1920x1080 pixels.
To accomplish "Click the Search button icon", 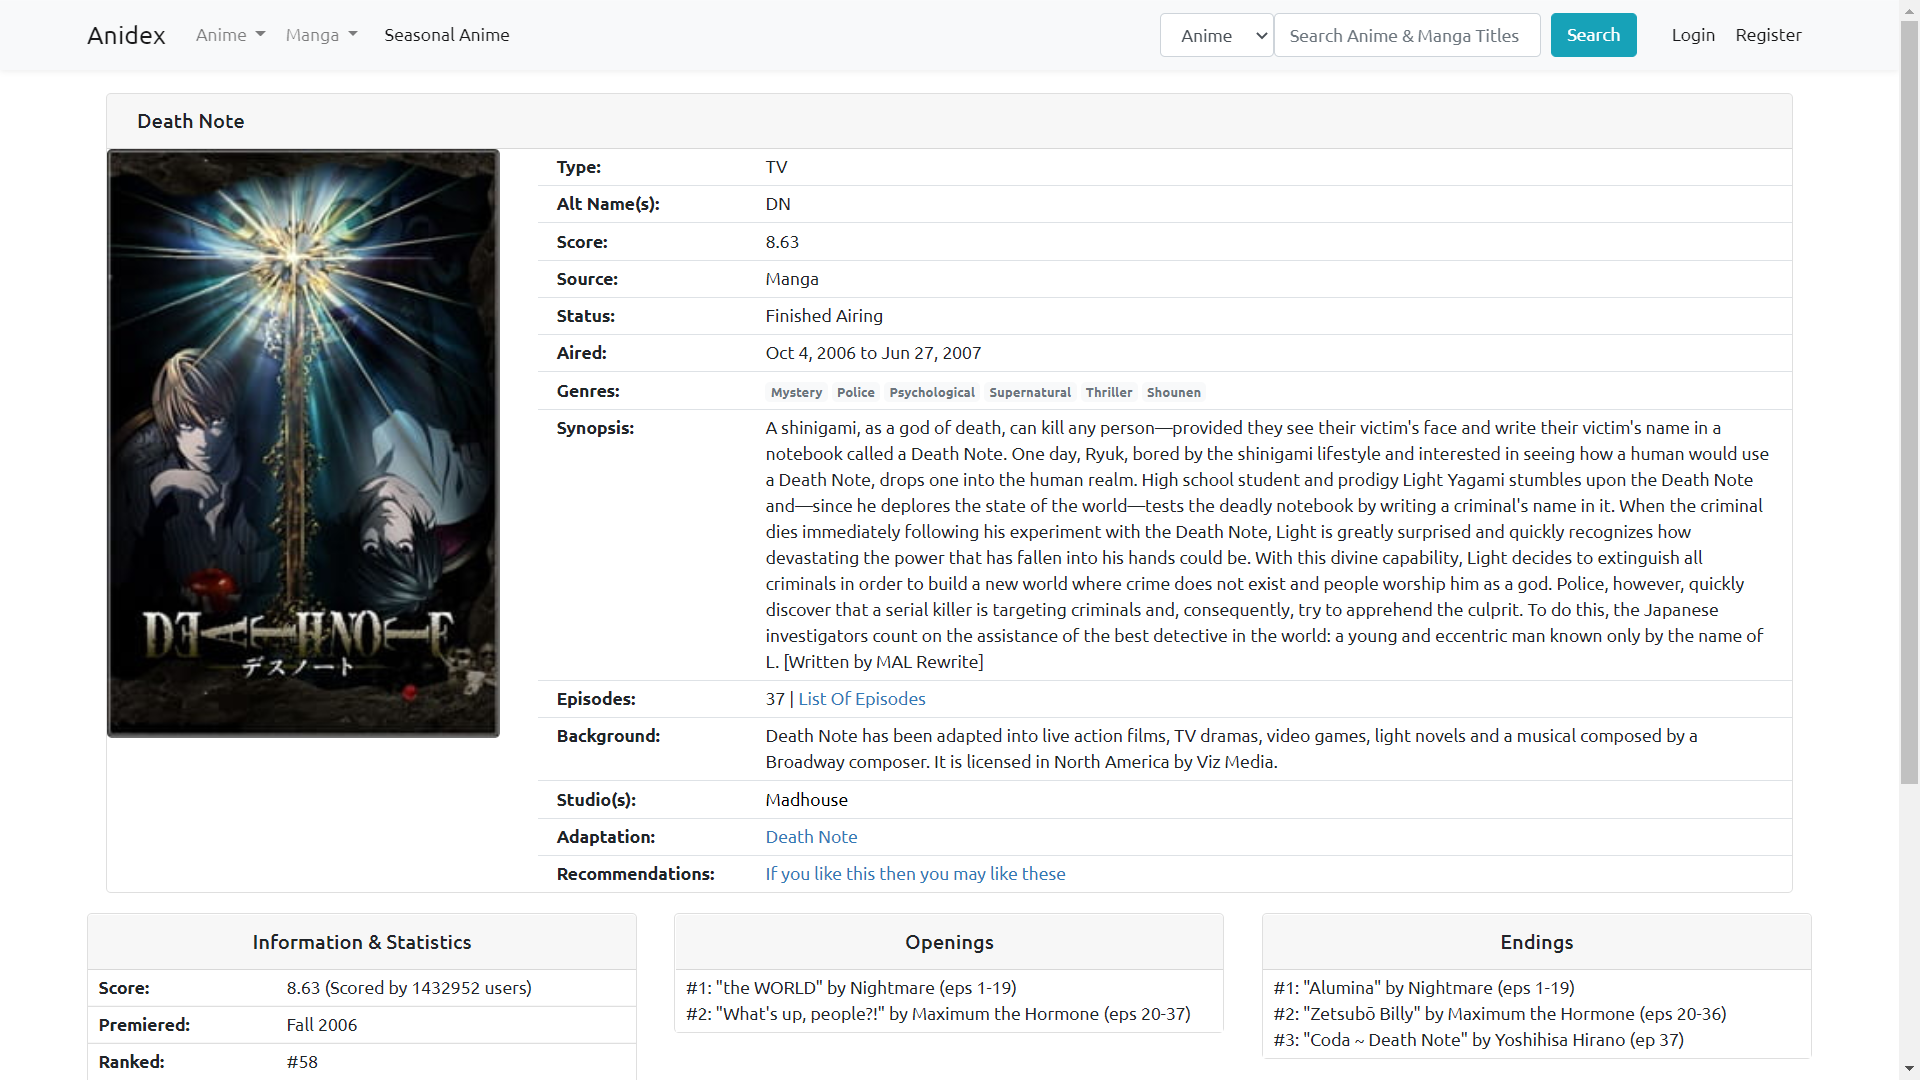I will (1593, 34).
